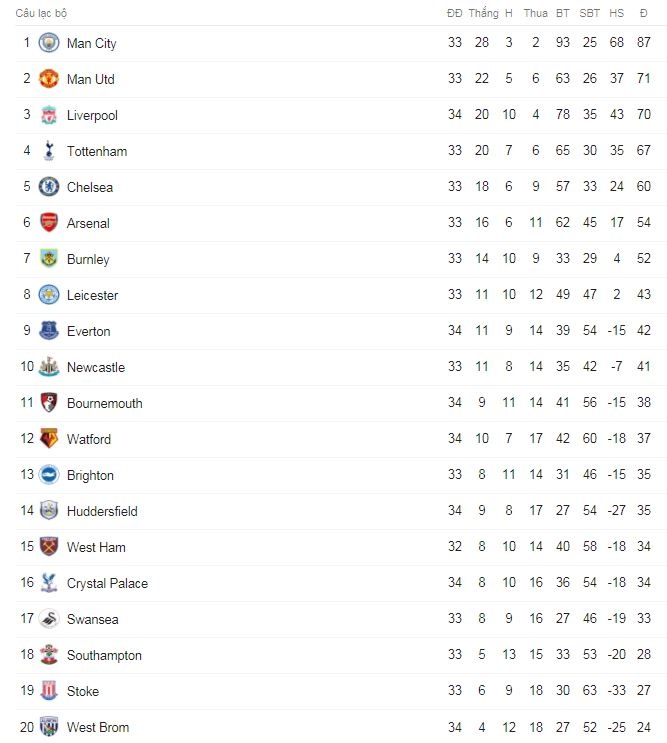This screenshot has height=743, width=667.
Task: Click the Crystal Palace club crest
Action: 49,583
